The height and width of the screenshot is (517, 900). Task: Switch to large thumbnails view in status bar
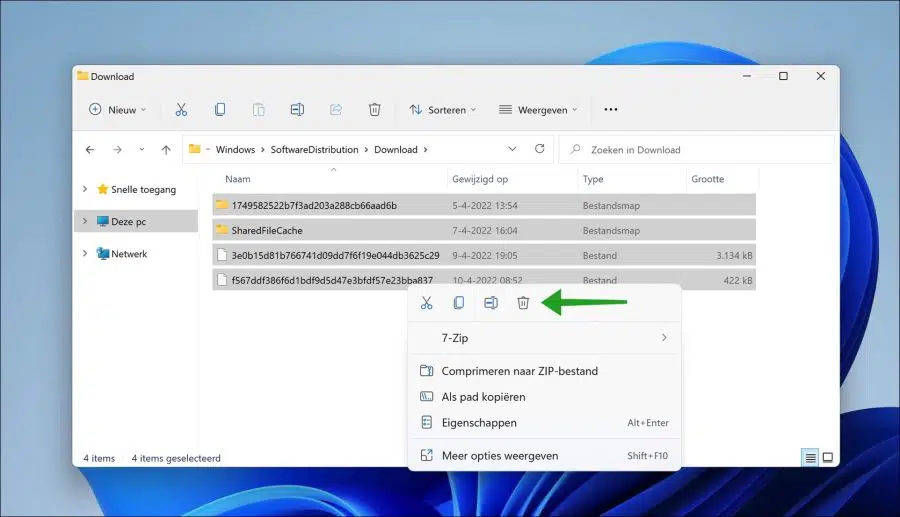pos(828,457)
